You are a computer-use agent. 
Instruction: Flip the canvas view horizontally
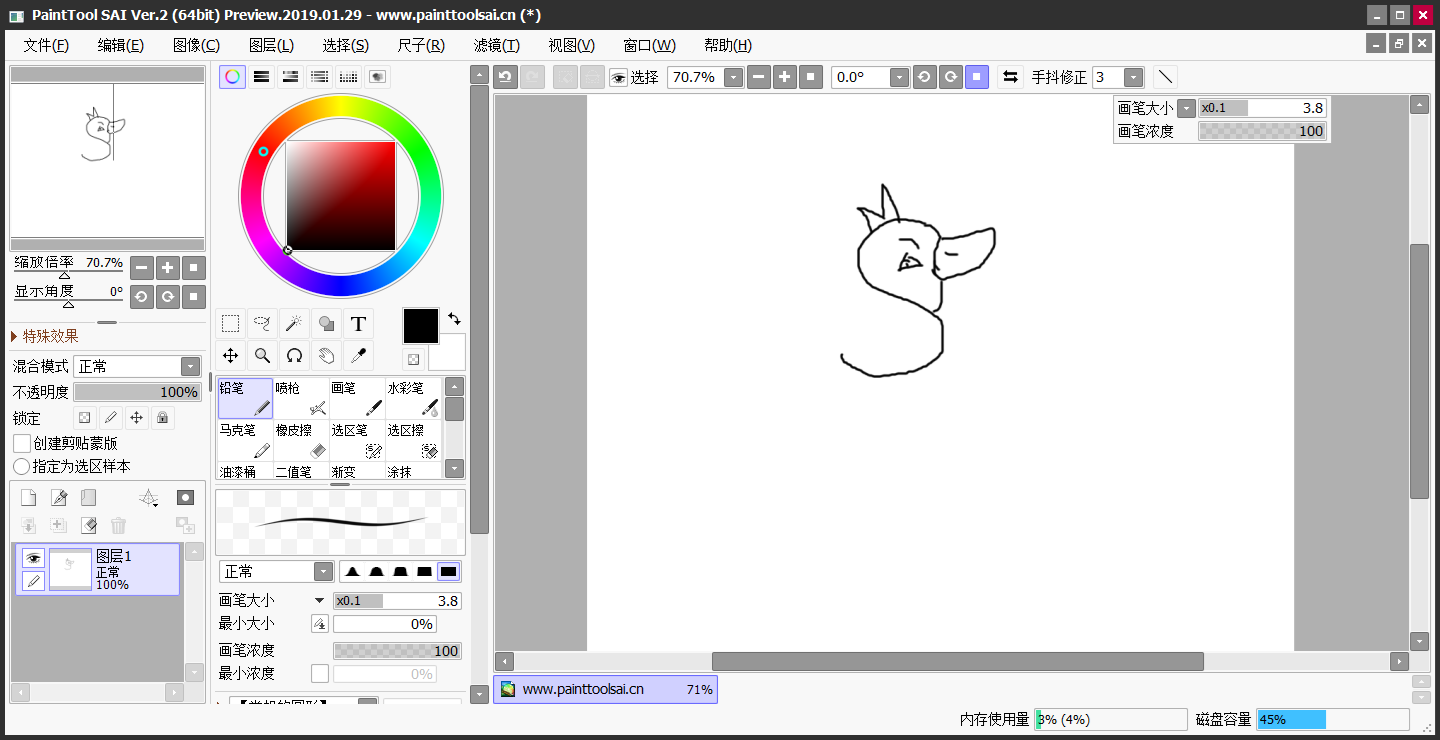pyautogui.click(x=1010, y=77)
